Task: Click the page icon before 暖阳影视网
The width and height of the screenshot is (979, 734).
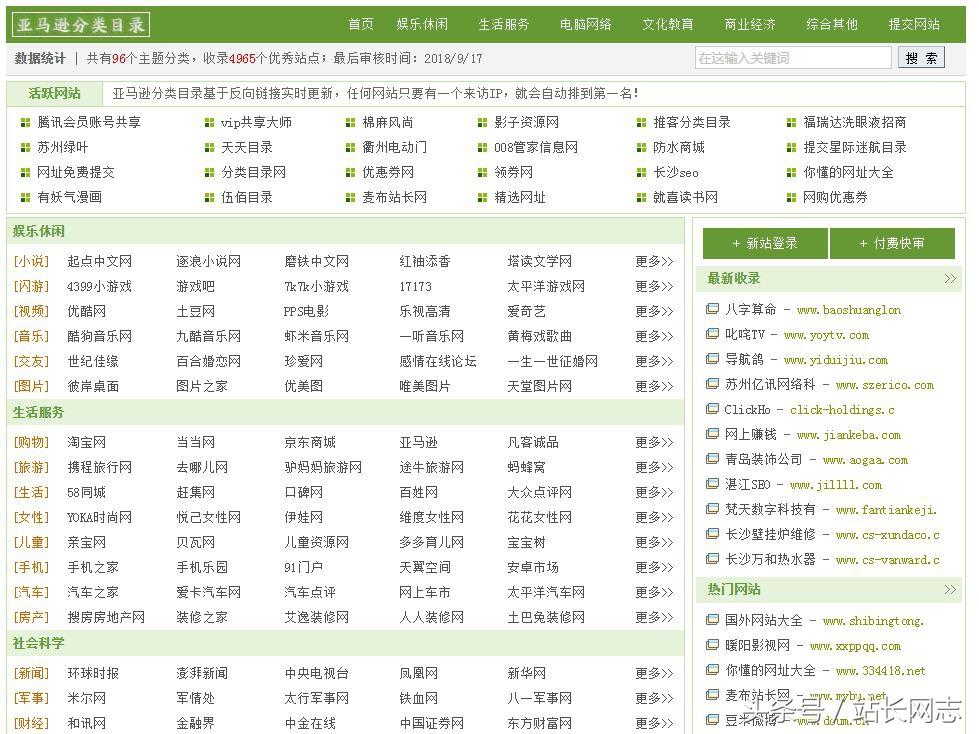Action: coord(712,645)
